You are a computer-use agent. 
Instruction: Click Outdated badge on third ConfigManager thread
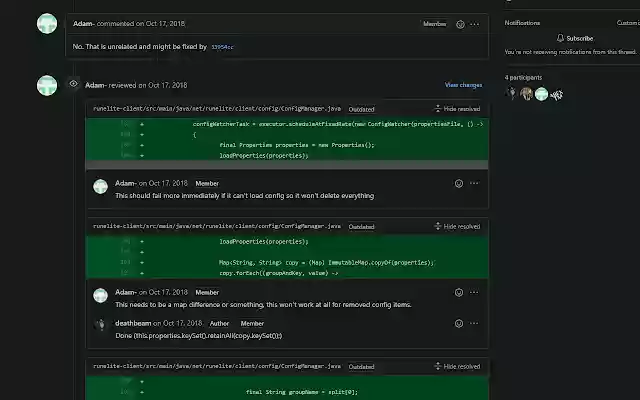(x=361, y=367)
